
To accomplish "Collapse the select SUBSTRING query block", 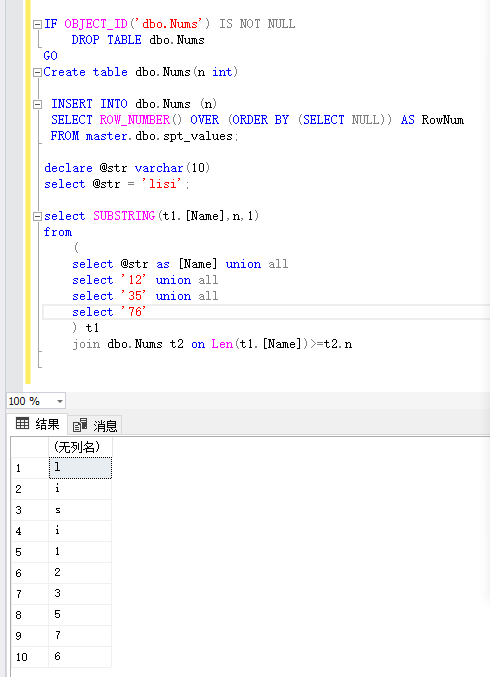I will pyautogui.click(x=38, y=216).
